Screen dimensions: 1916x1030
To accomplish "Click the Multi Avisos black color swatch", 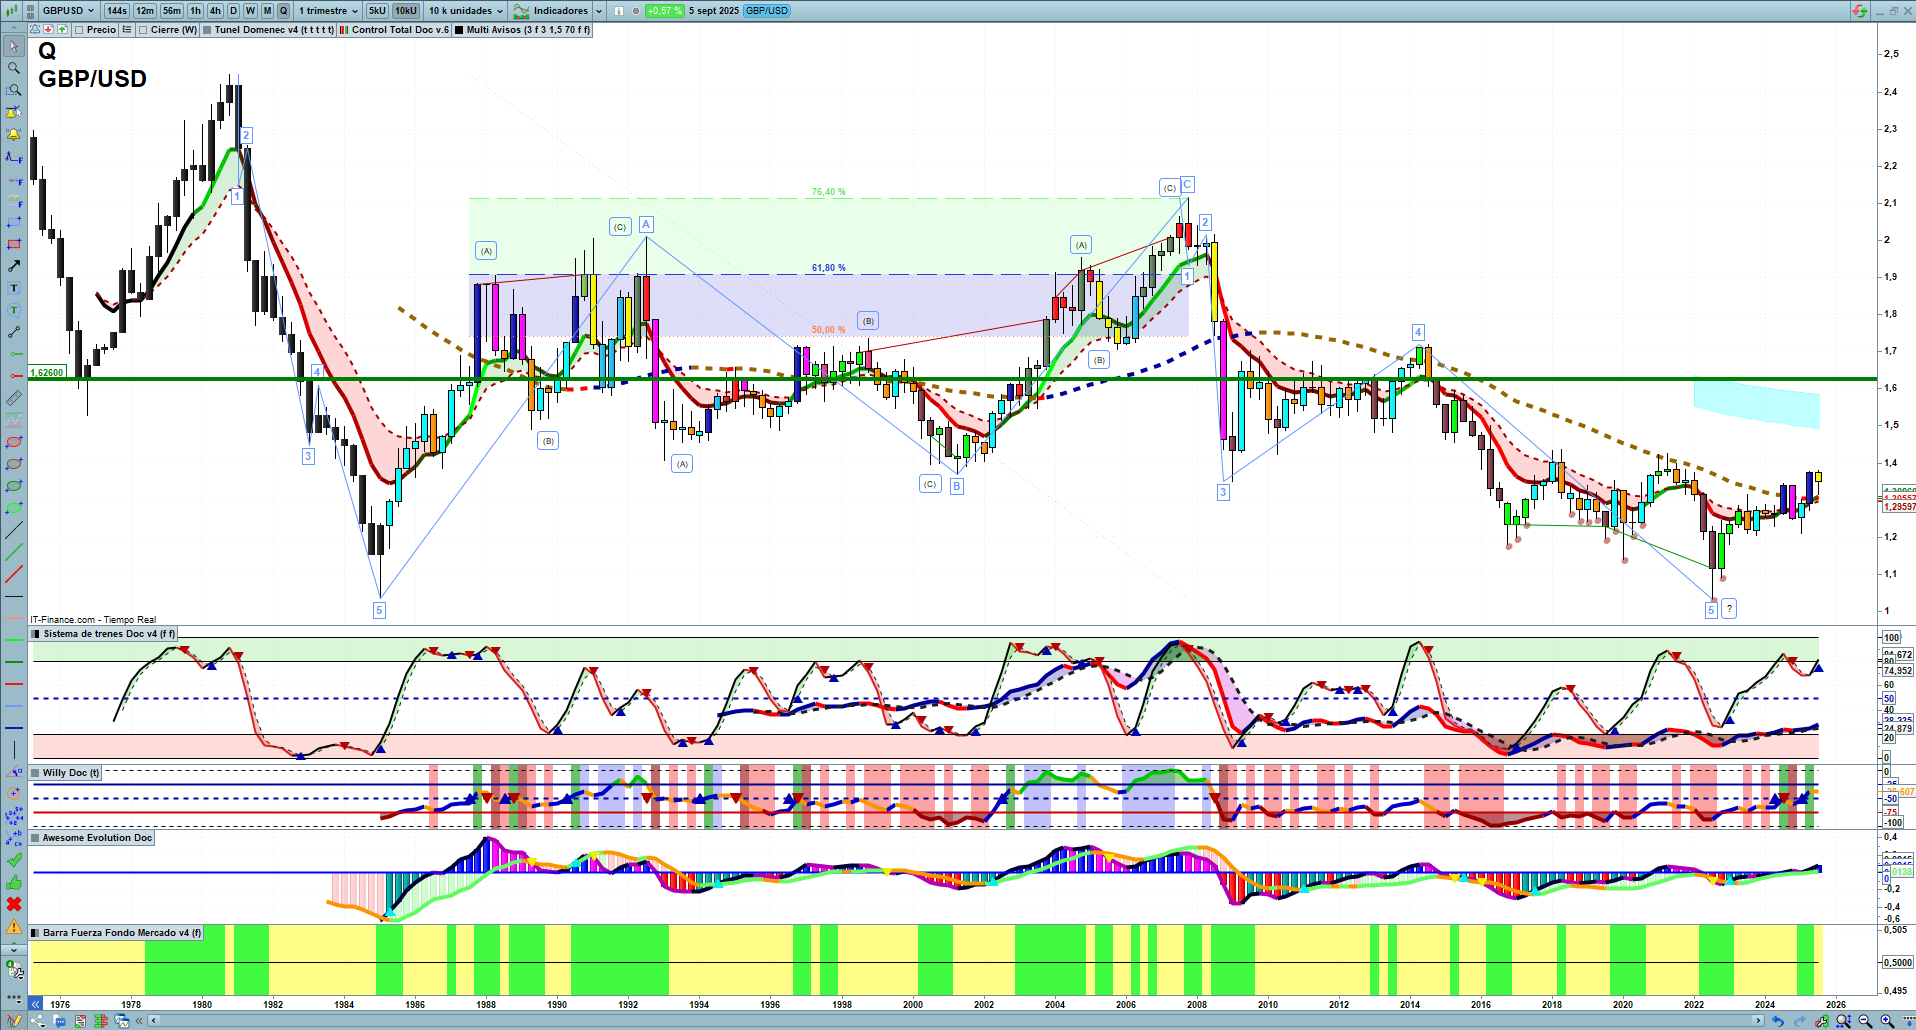I will click(x=459, y=30).
